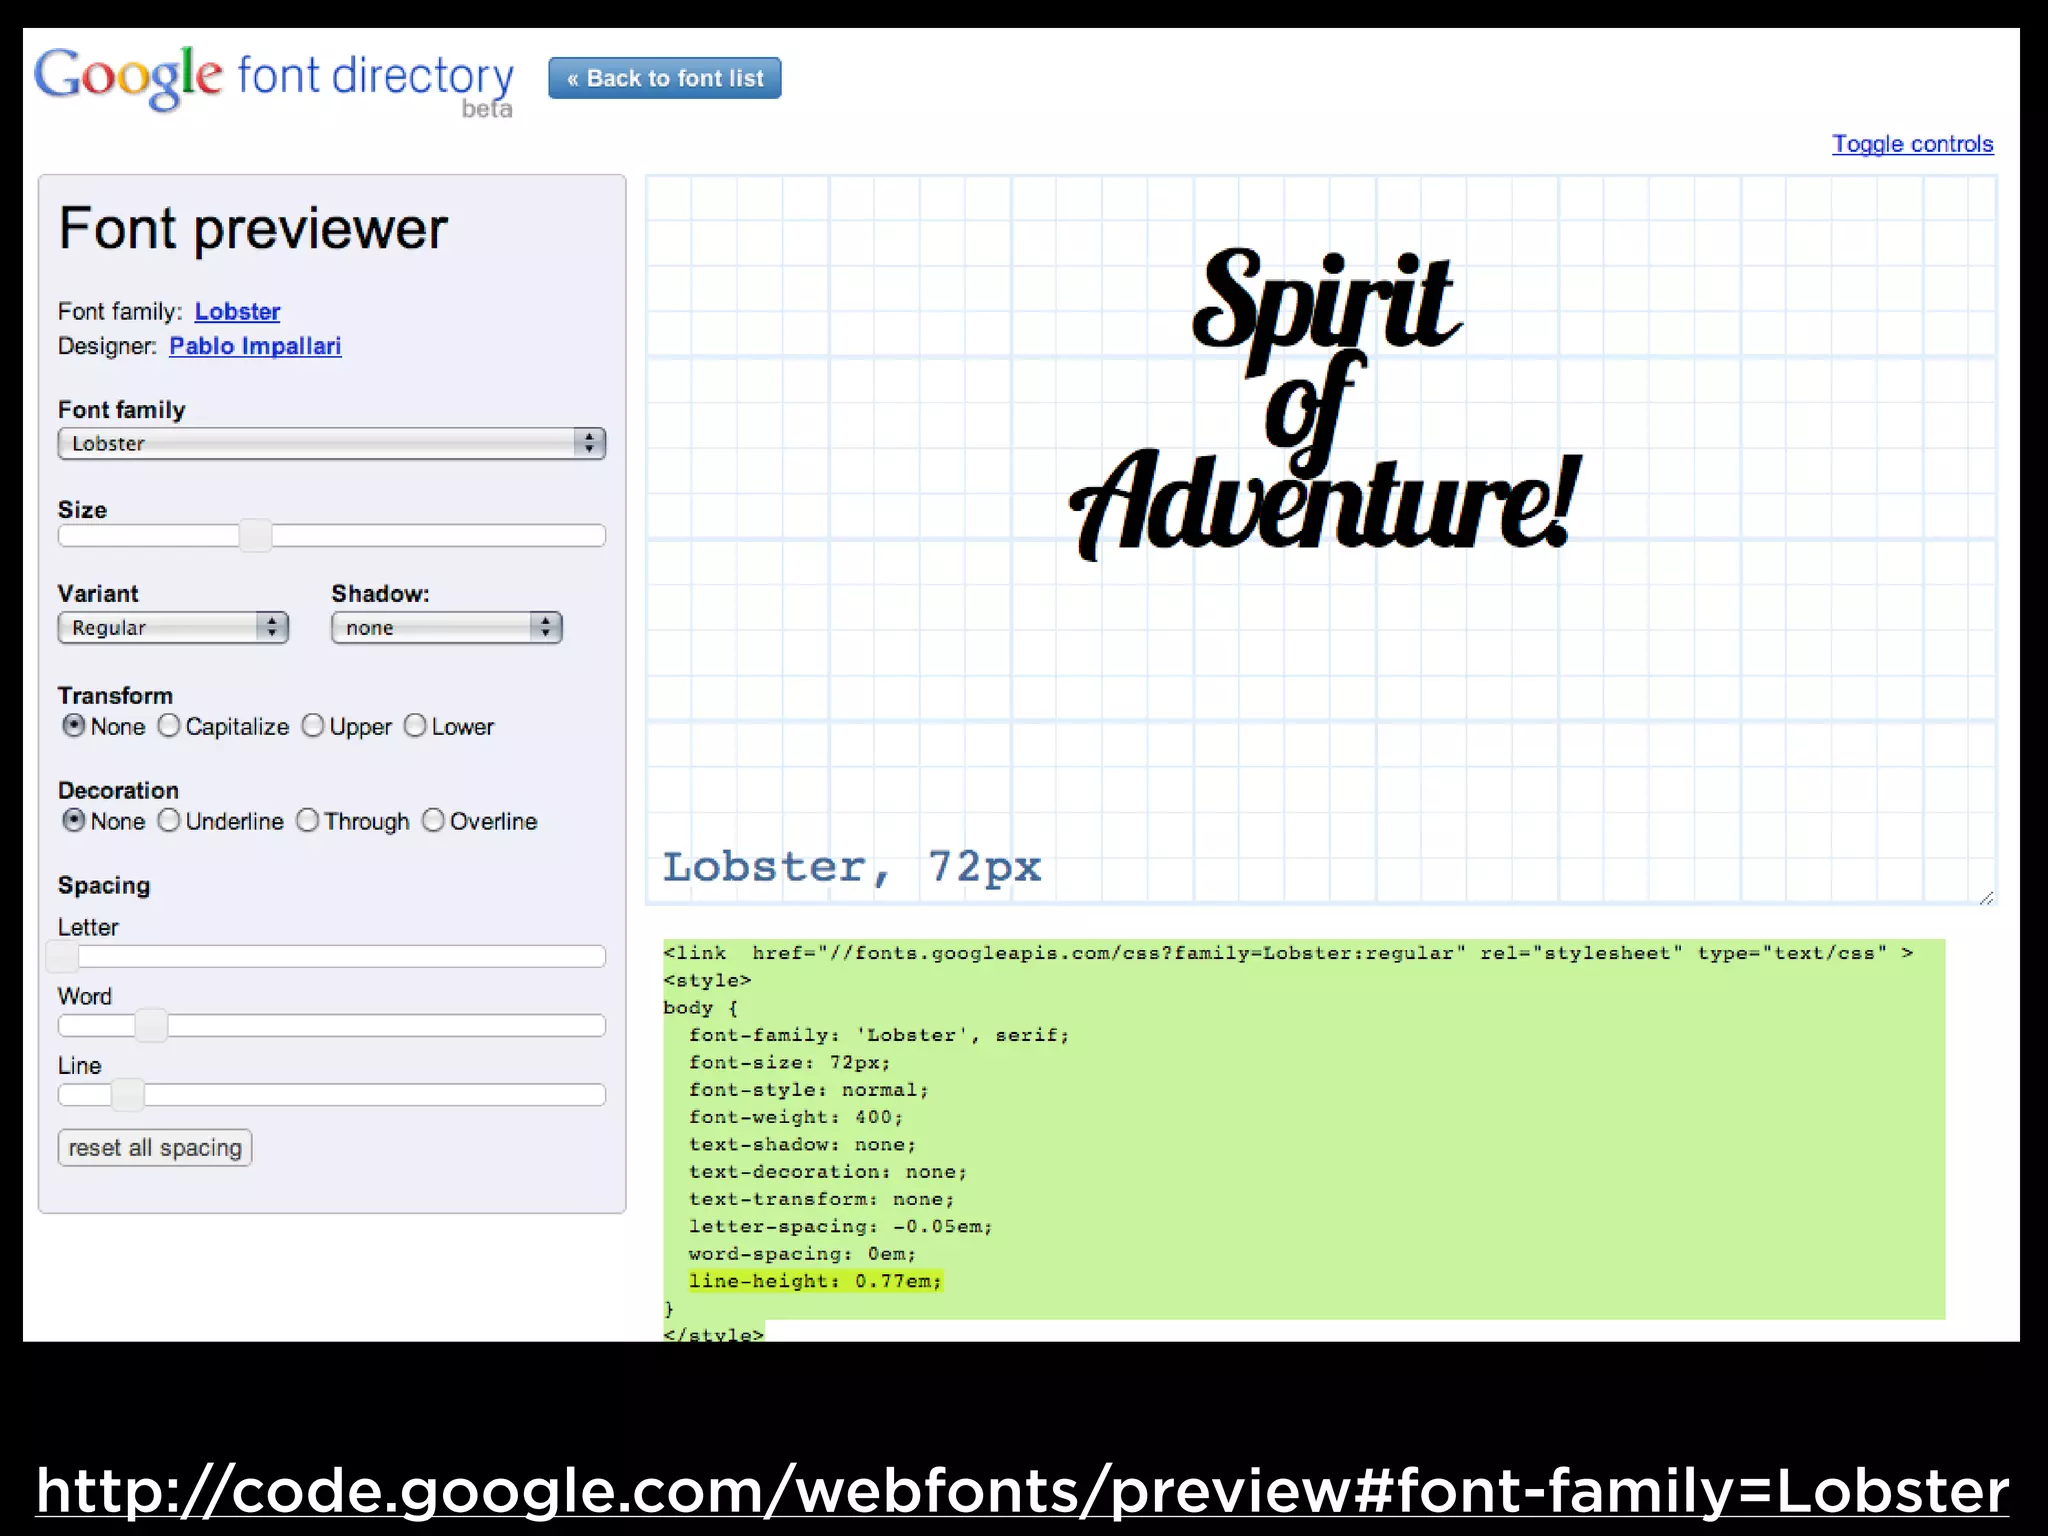This screenshot has width=2048, height=1536.
Task: Click the Google font directory logo
Action: click(x=274, y=80)
